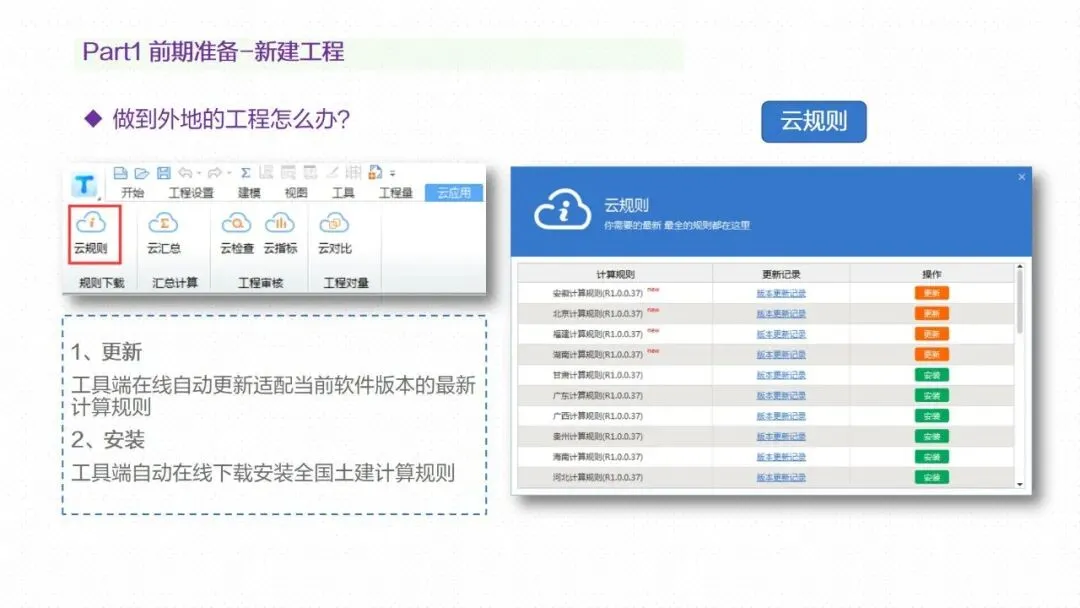Image resolution: width=1080 pixels, height=608 pixels.
Task: Click 更新 button for 湖南计算规则
Action: [x=931, y=355]
